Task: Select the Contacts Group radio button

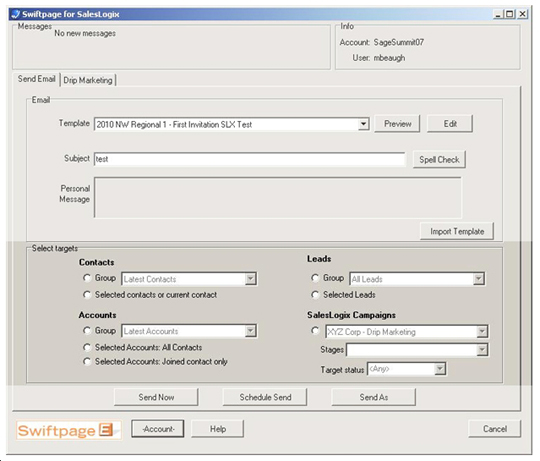Action: point(87,278)
